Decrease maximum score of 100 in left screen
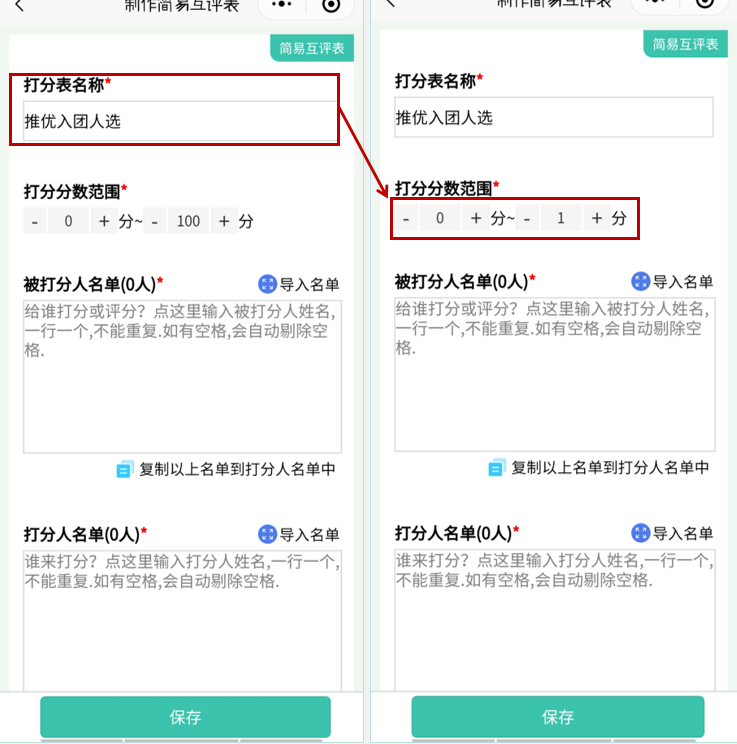Screen dimensions: 737x744 pyautogui.click(x=155, y=221)
